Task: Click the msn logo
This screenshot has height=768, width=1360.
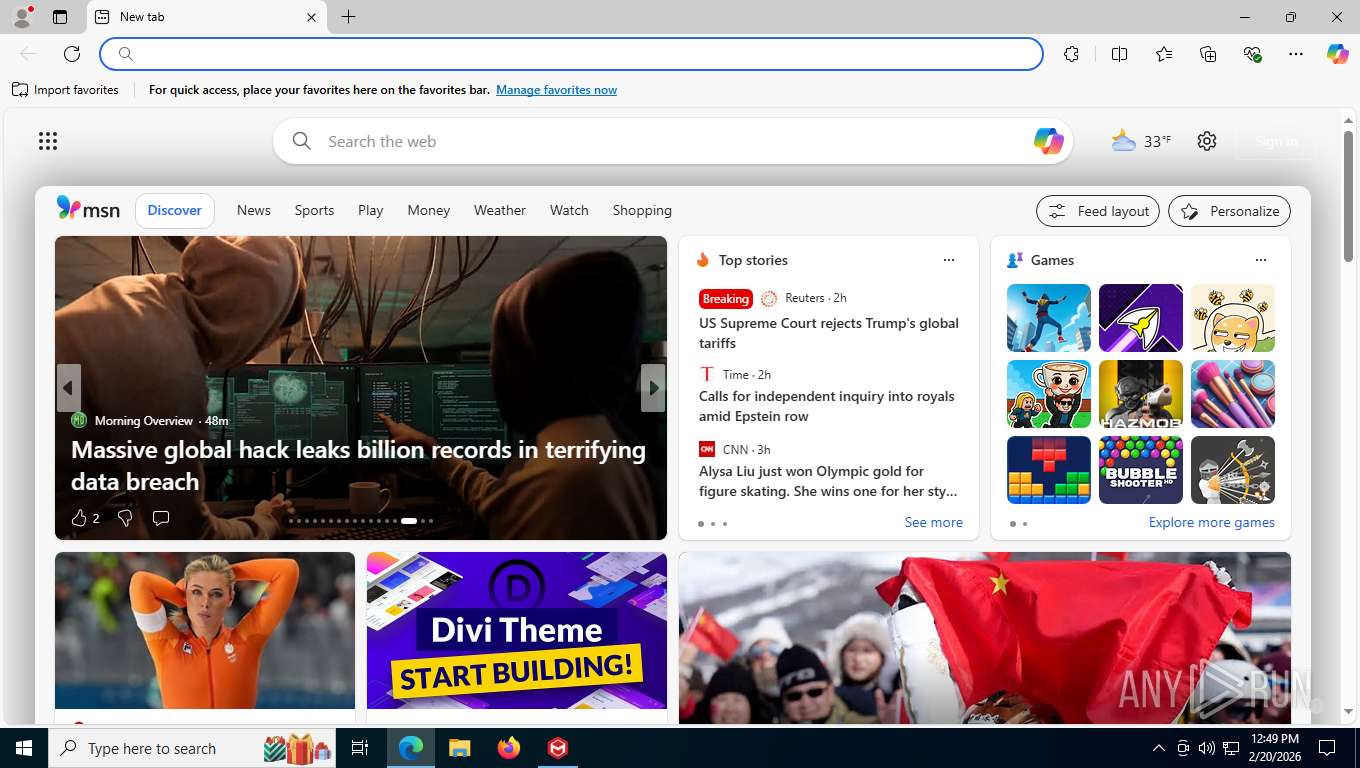Action: coord(88,209)
